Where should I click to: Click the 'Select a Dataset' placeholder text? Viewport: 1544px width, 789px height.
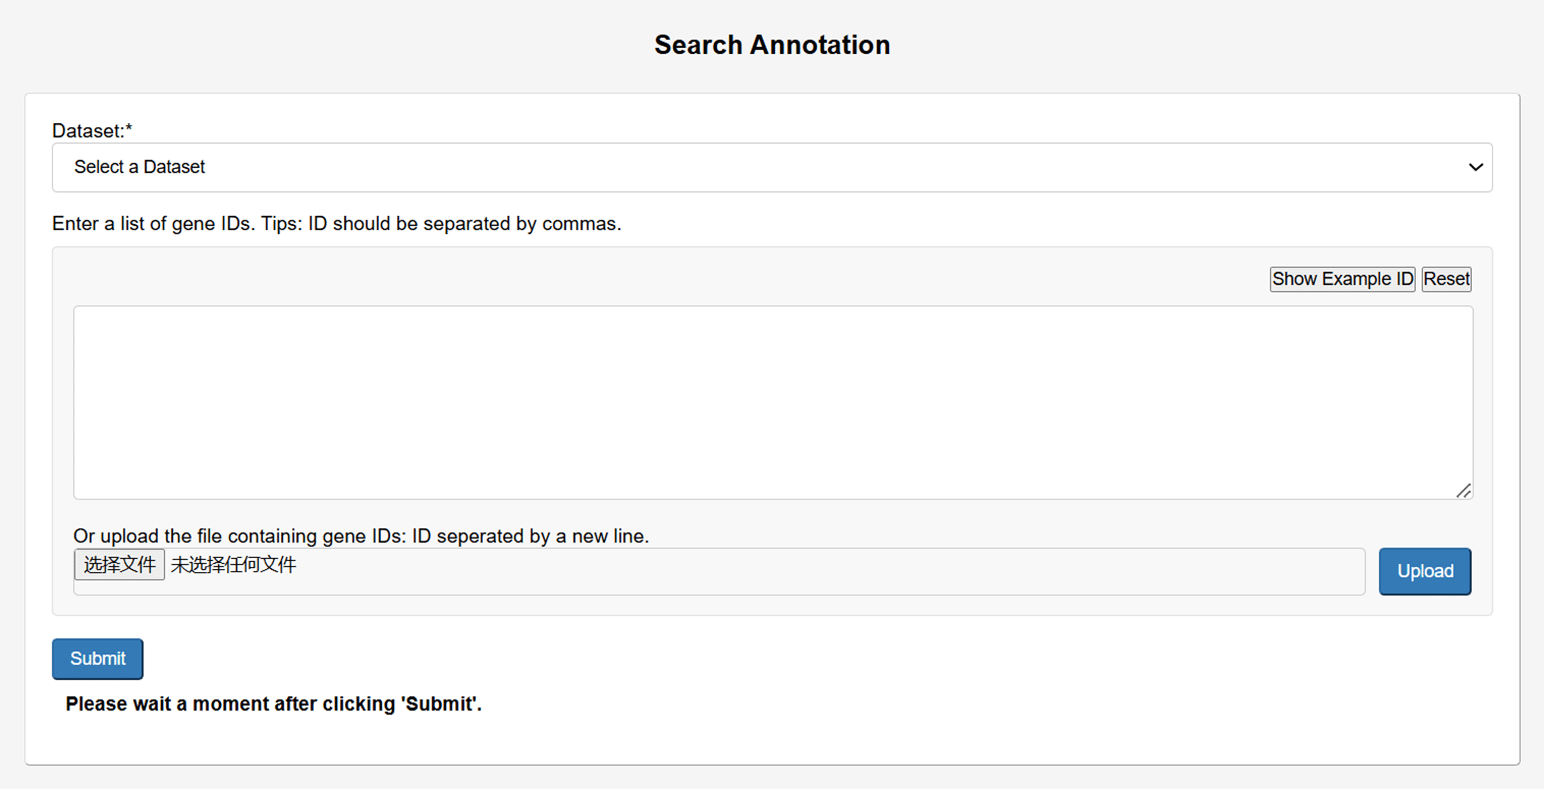point(139,167)
